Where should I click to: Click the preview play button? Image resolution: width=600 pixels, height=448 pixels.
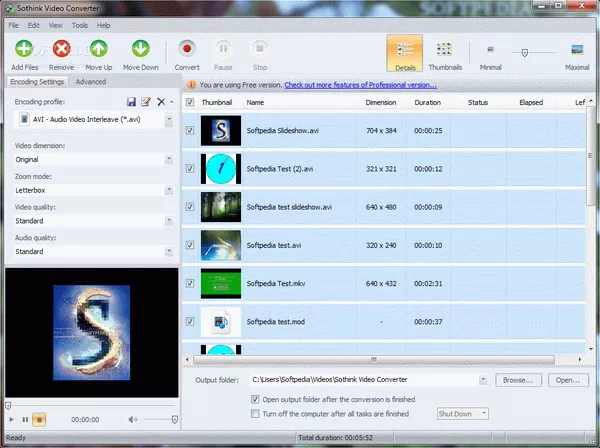tap(11, 420)
